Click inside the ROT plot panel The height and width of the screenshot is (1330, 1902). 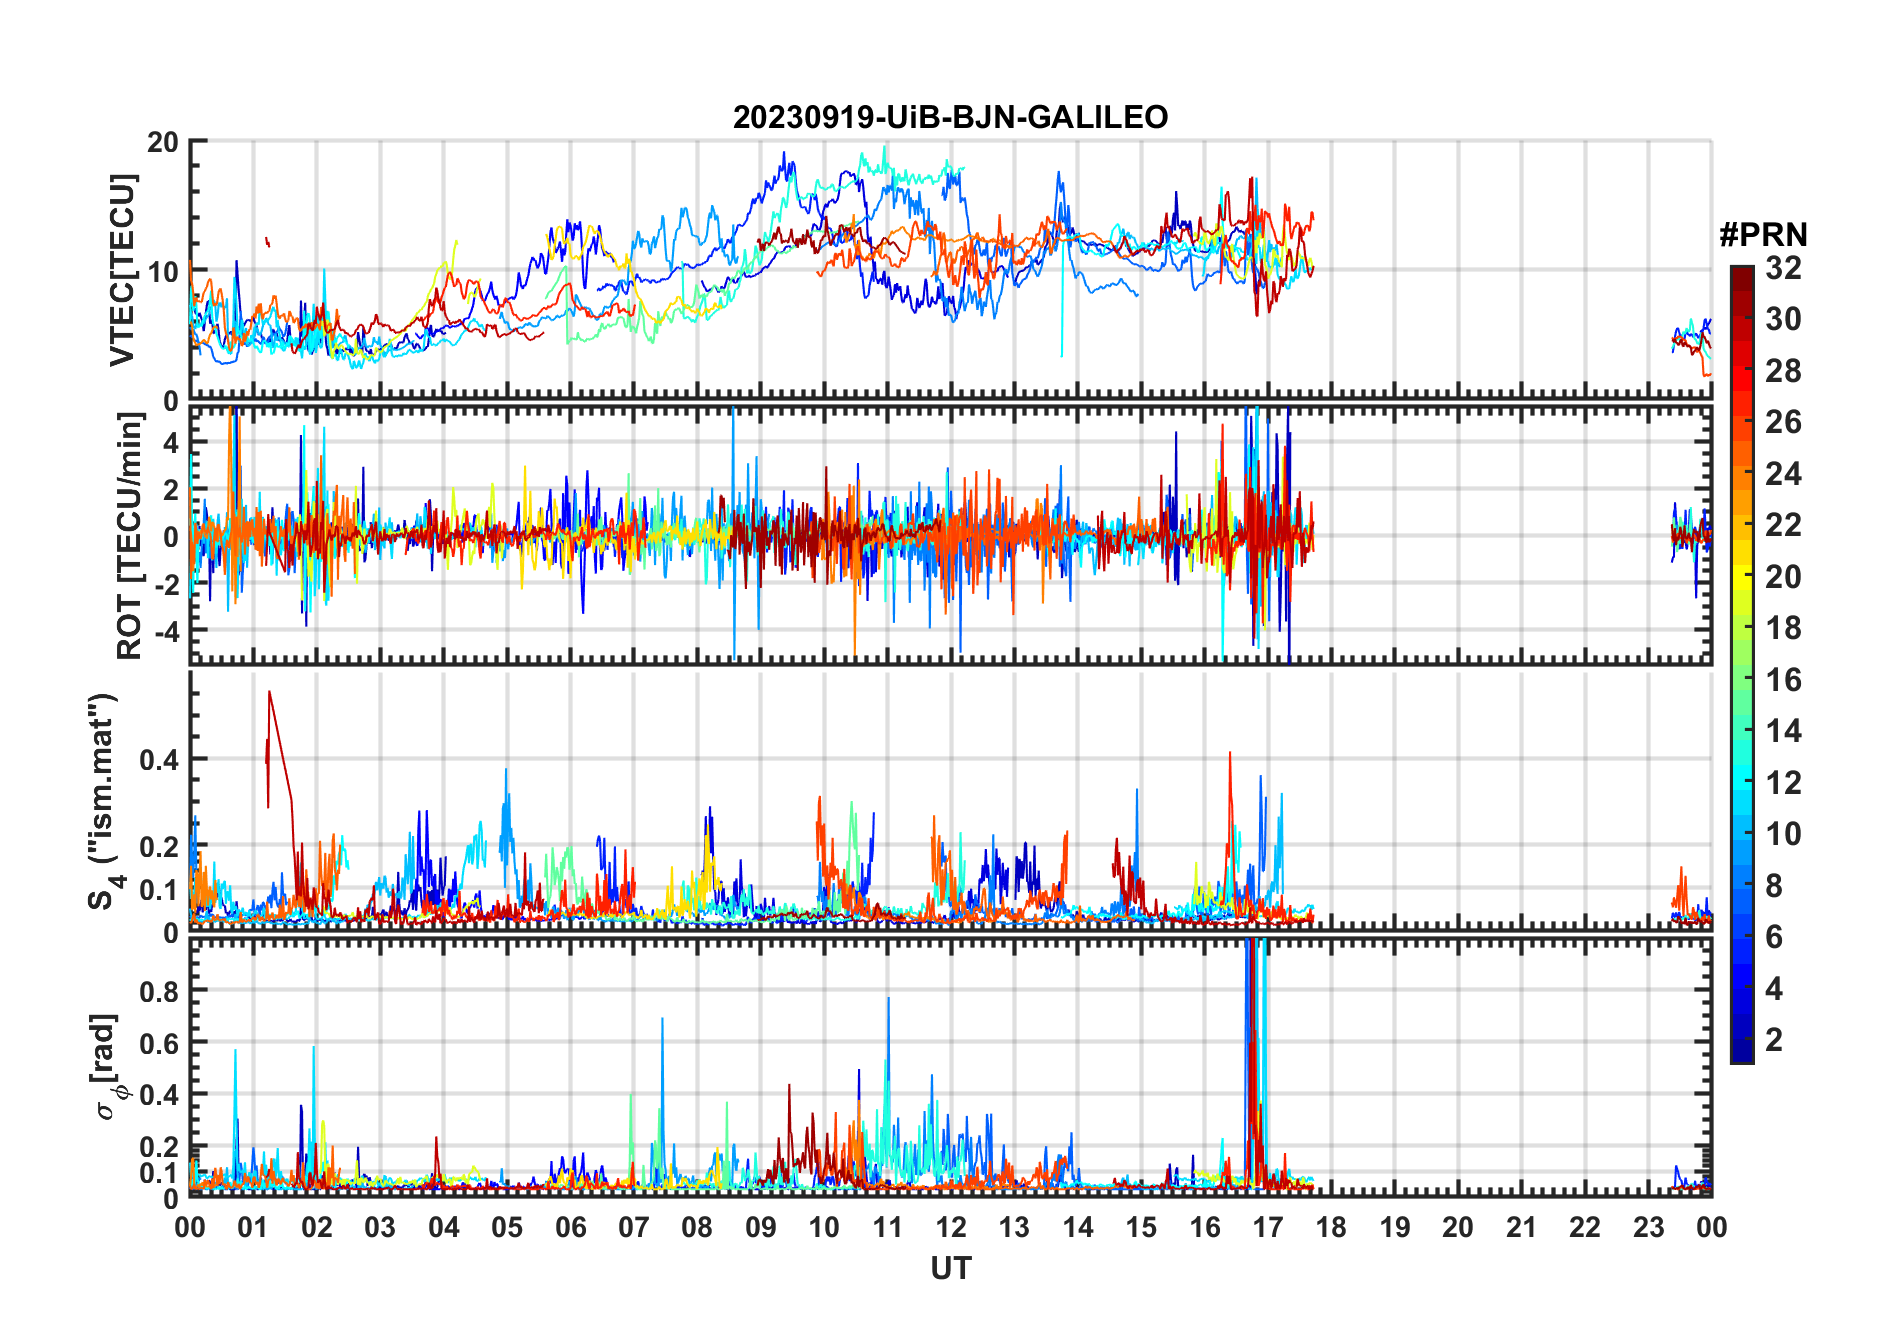pyautogui.click(x=950, y=535)
